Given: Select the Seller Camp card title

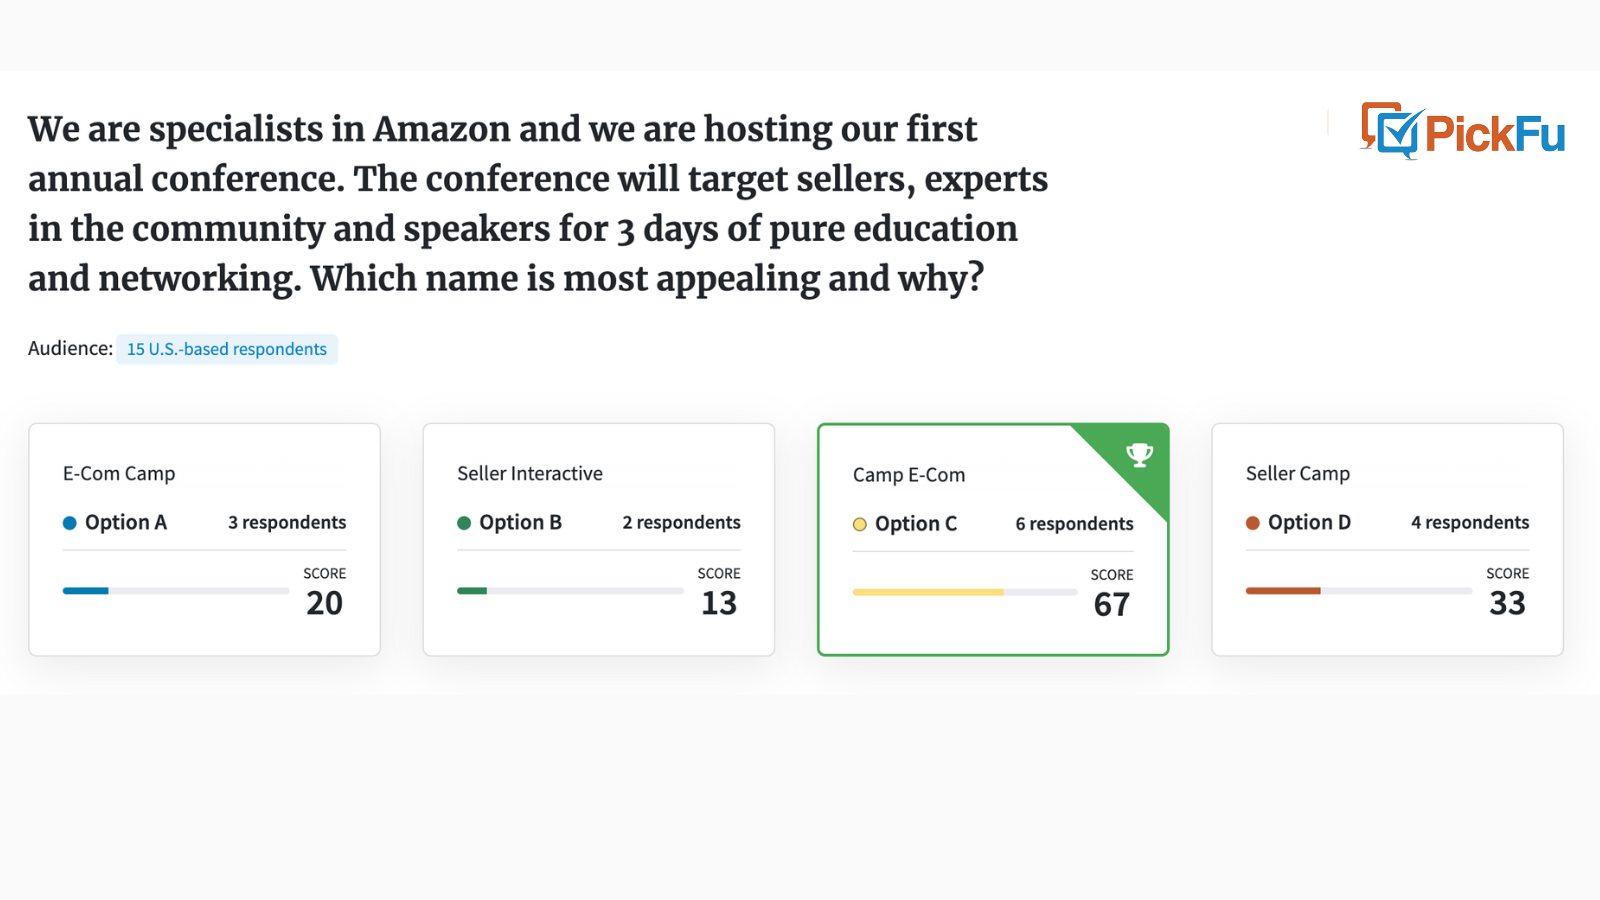Looking at the screenshot, I should [1298, 473].
